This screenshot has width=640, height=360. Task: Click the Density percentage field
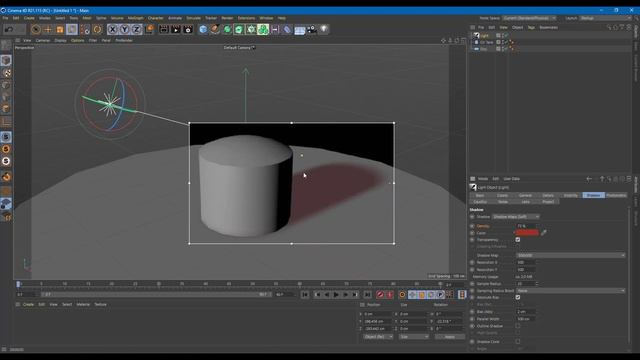[526, 226]
